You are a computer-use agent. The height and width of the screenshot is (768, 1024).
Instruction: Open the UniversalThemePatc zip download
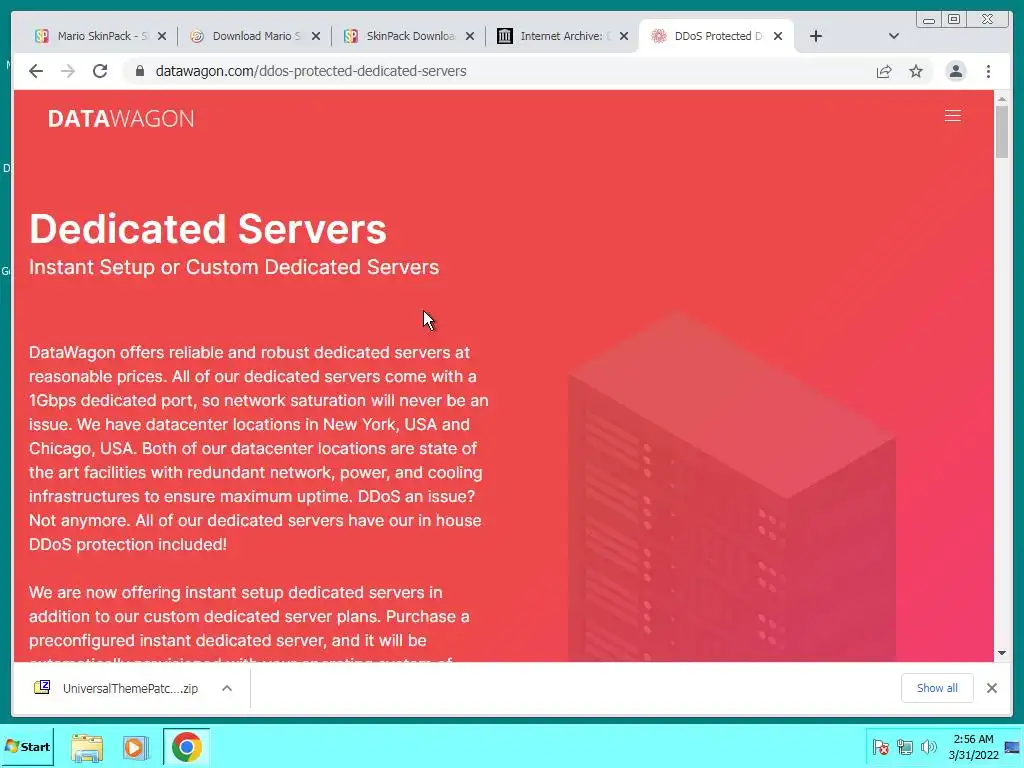click(x=118, y=688)
